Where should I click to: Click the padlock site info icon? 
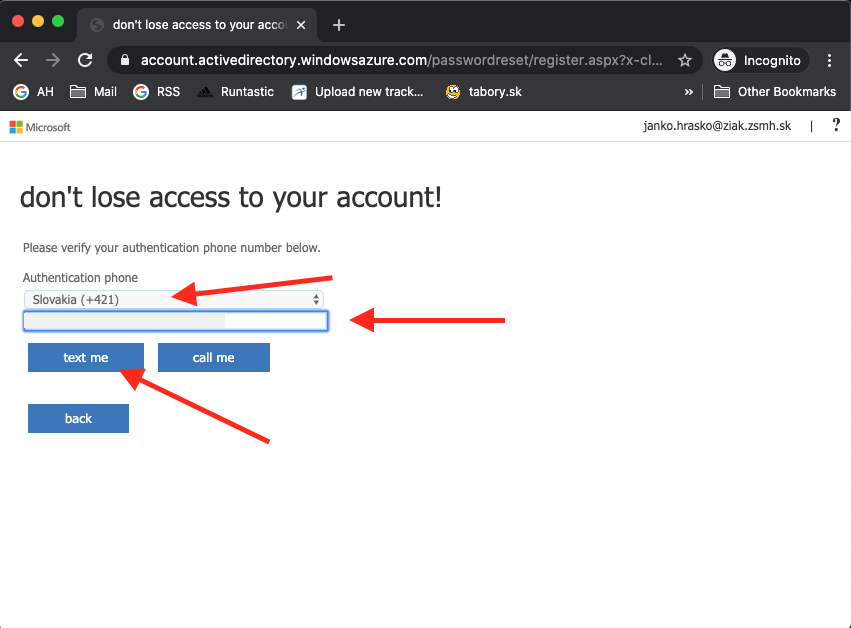click(125, 60)
